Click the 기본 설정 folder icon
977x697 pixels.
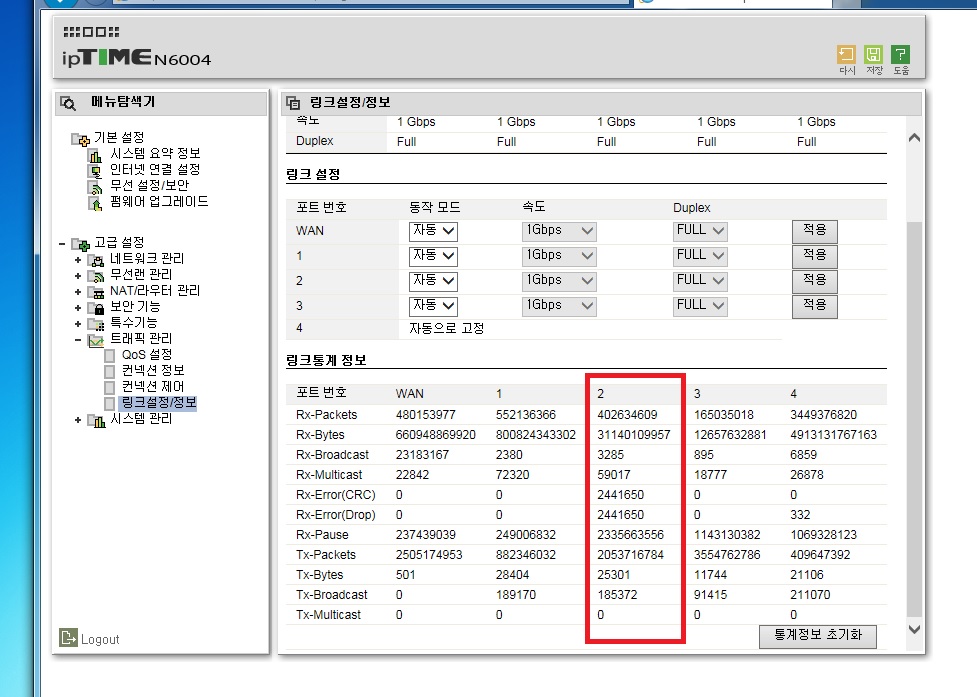pyautogui.click(x=80, y=138)
